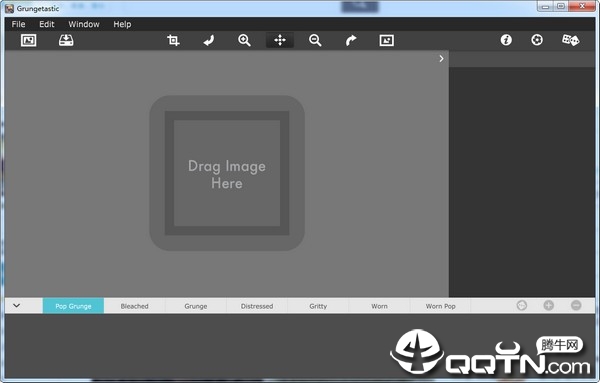Viewport: 600px width, 383px height.
Task: Click the save image toolbar icon
Action: click(x=66, y=40)
